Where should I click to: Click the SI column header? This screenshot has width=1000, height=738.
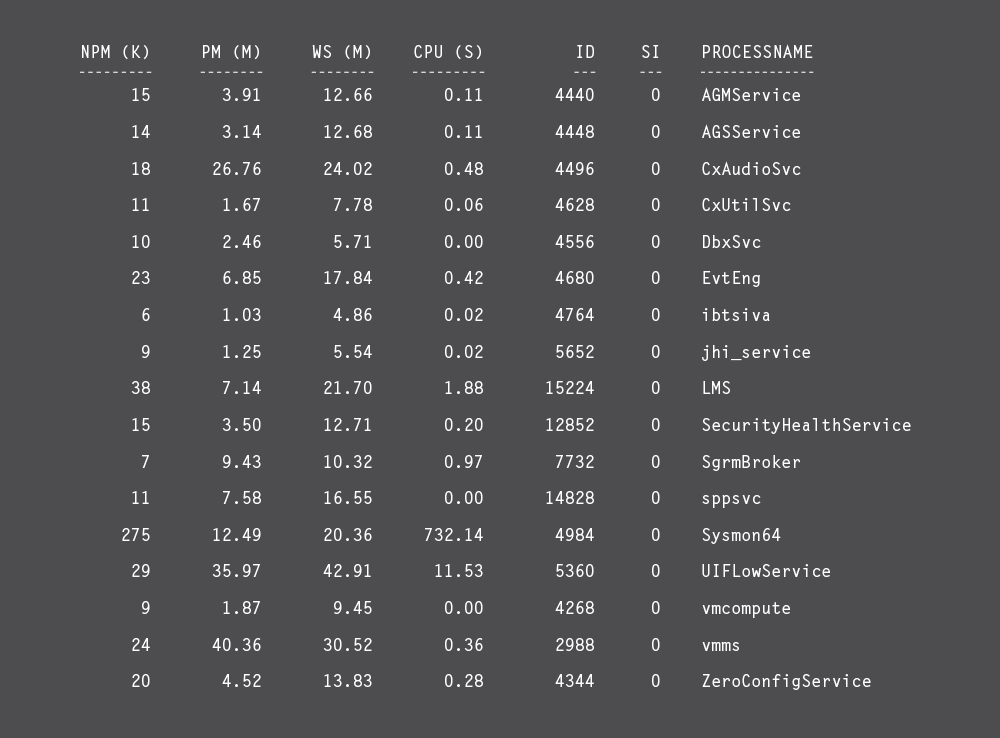pyautogui.click(x=650, y=52)
